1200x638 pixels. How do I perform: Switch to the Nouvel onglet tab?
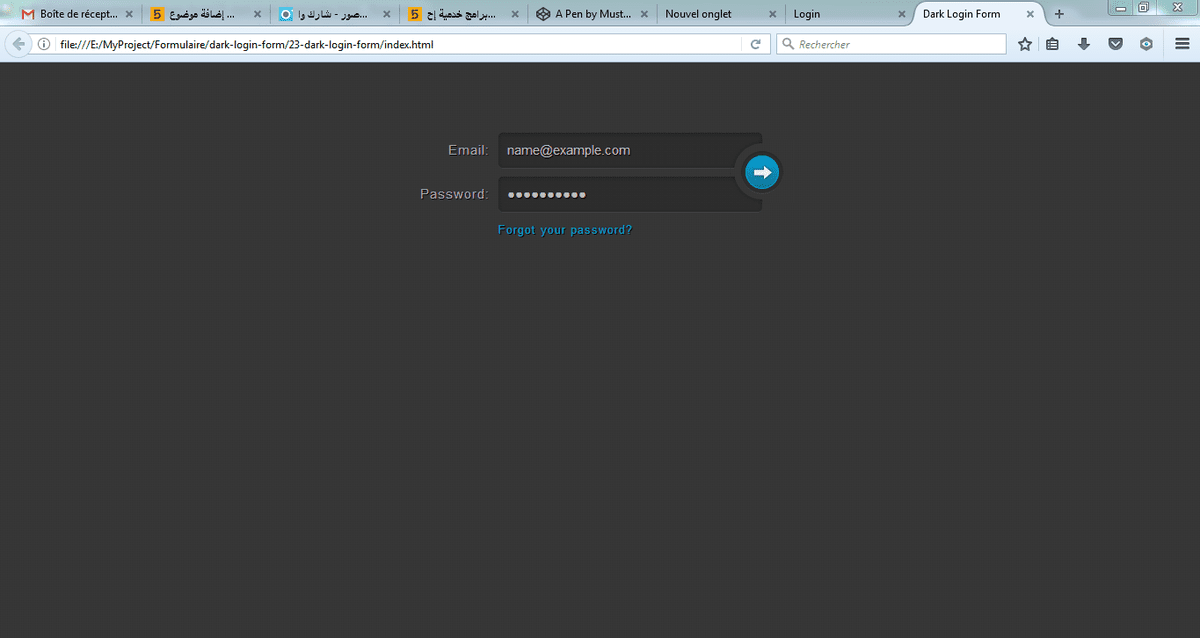(x=720, y=14)
